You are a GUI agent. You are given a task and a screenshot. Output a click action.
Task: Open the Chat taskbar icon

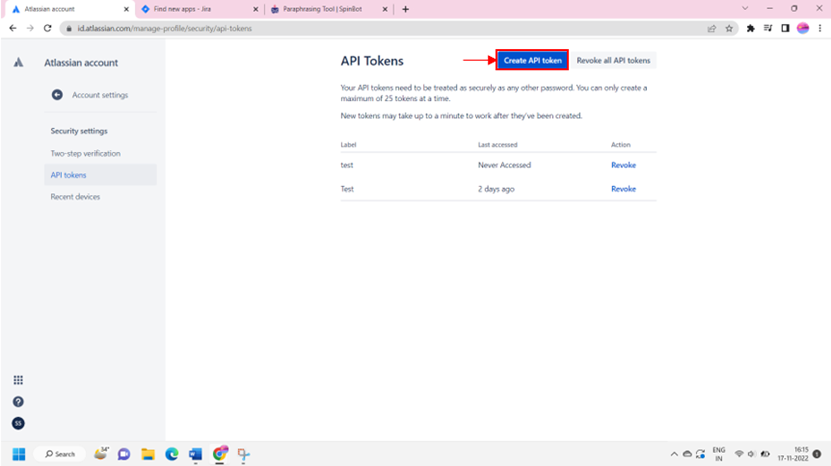pos(124,454)
